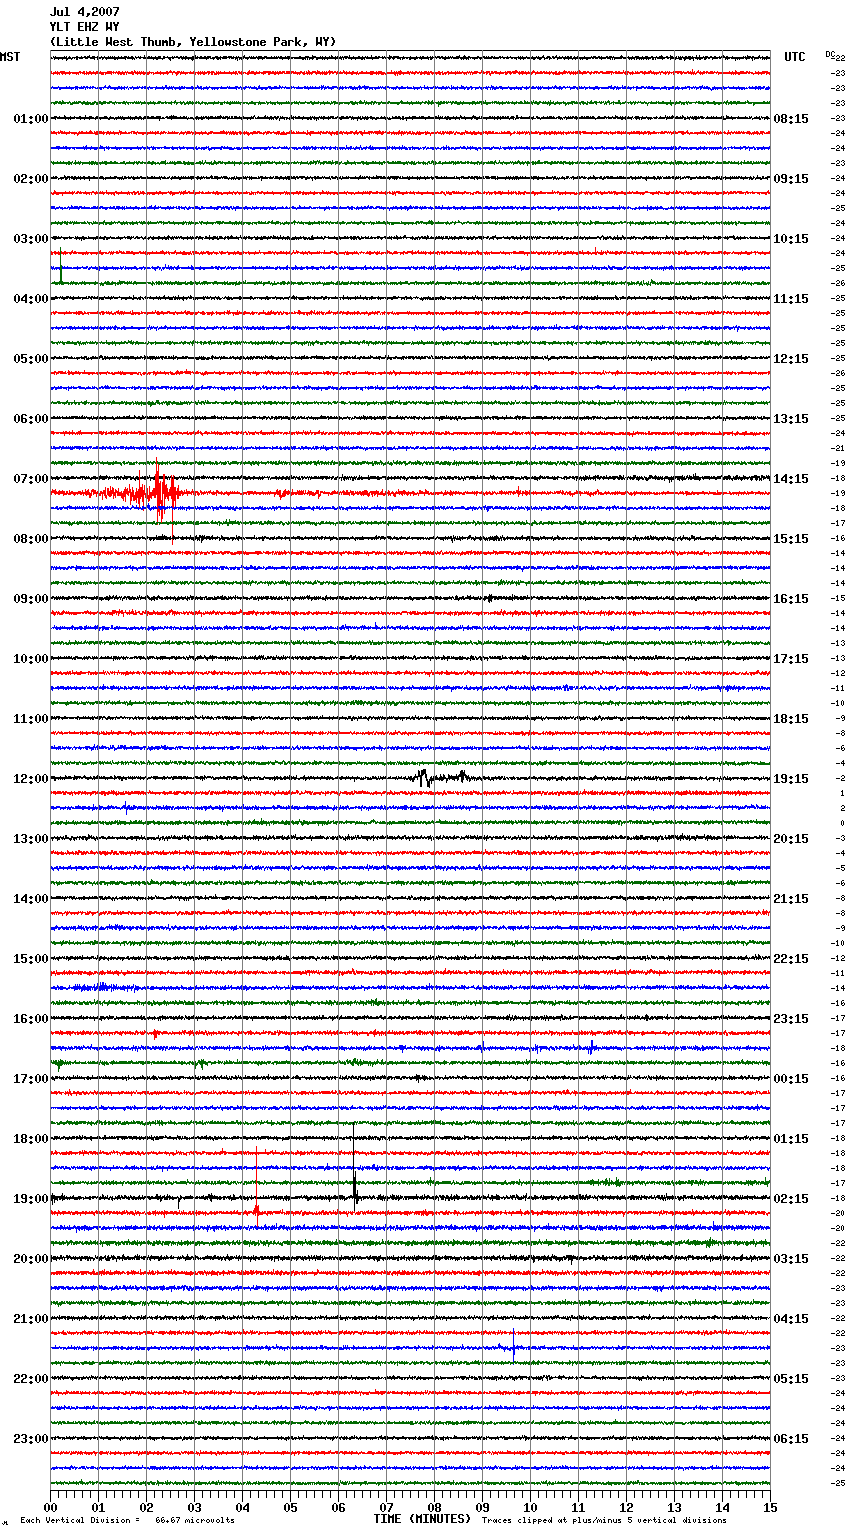
Task: Select the 15:00 MST row label
Action: point(30,959)
